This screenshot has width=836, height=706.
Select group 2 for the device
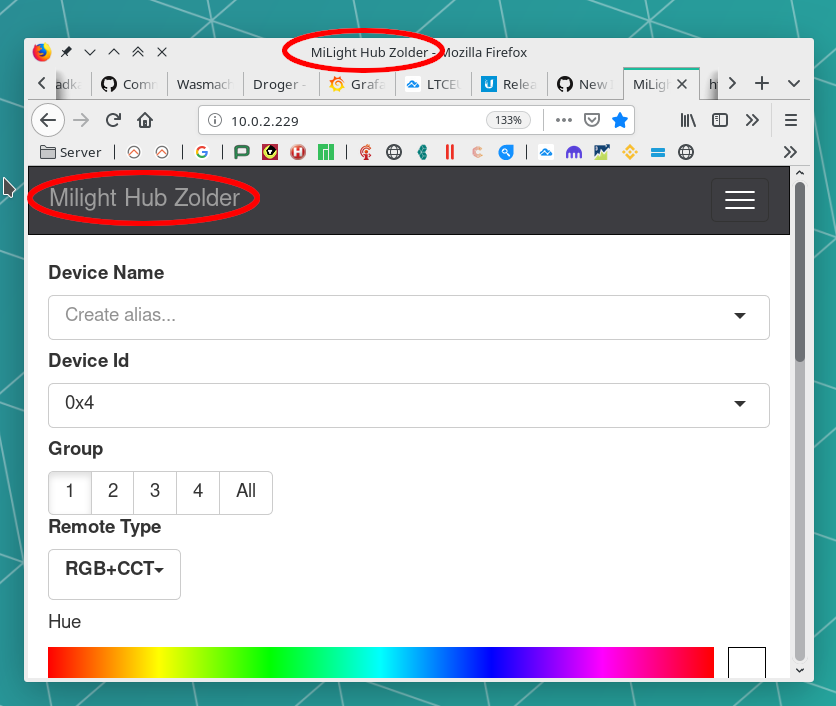tap(112, 492)
